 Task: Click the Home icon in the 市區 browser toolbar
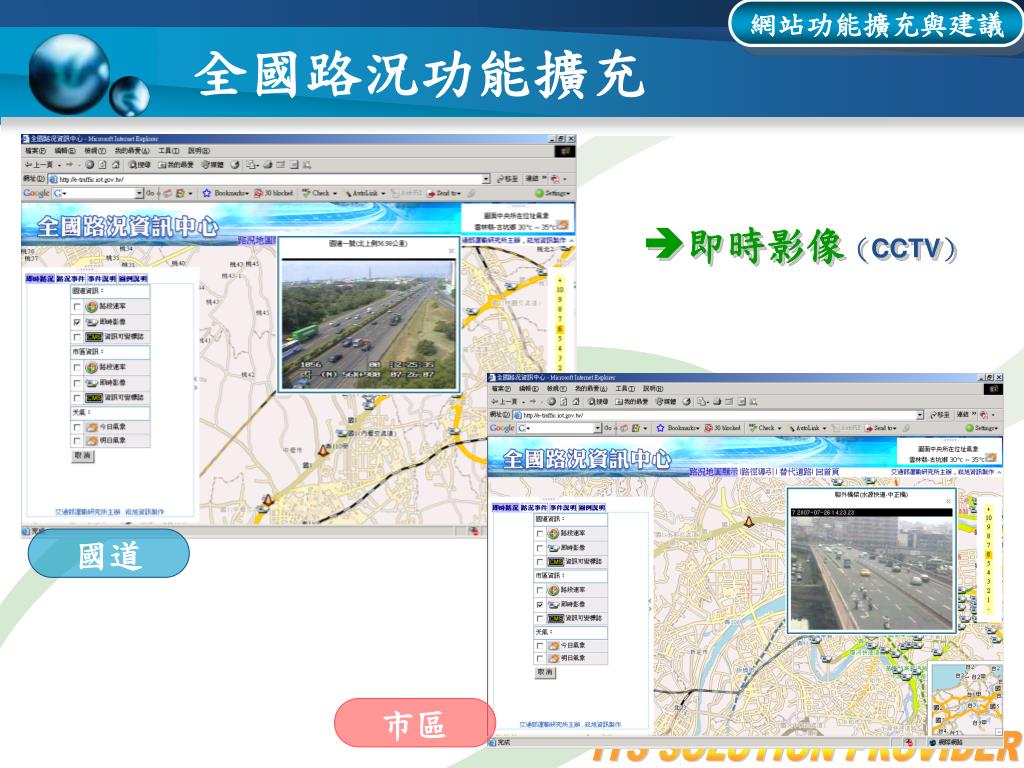pyautogui.click(x=577, y=401)
